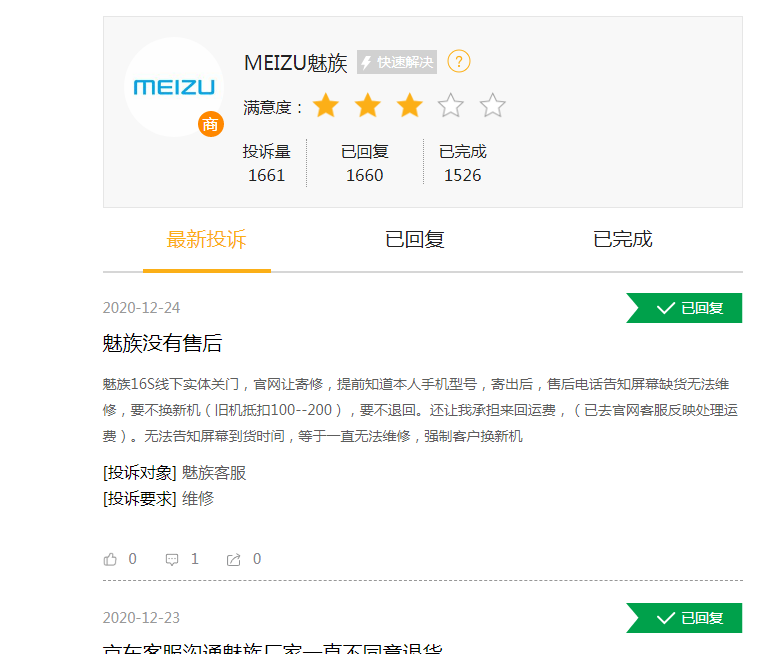782x654 pixels.
Task: Click the 投诉量 count 1661
Action: pyautogui.click(x=266, y=176)
